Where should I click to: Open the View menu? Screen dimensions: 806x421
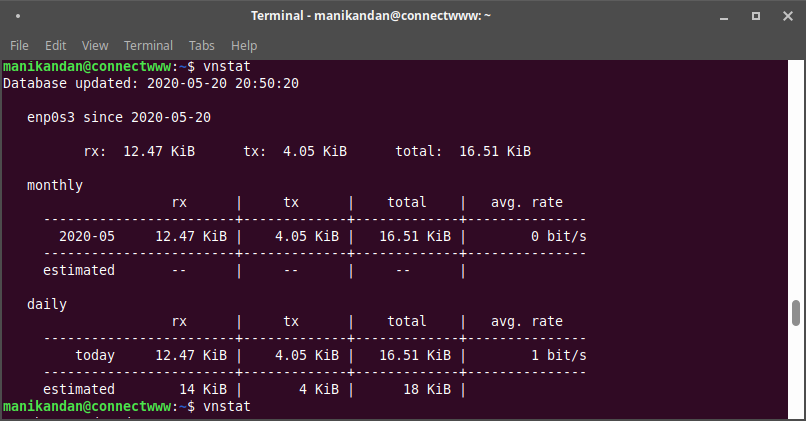point(95,46)
